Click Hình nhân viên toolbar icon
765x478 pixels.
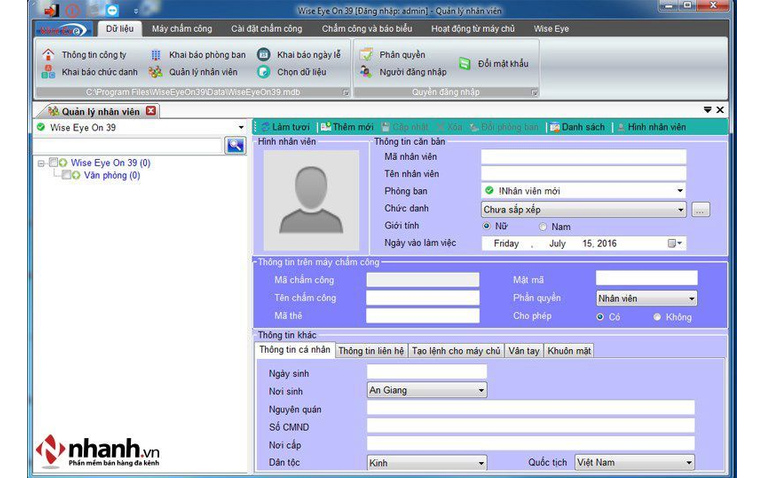(x=621, y=127)
